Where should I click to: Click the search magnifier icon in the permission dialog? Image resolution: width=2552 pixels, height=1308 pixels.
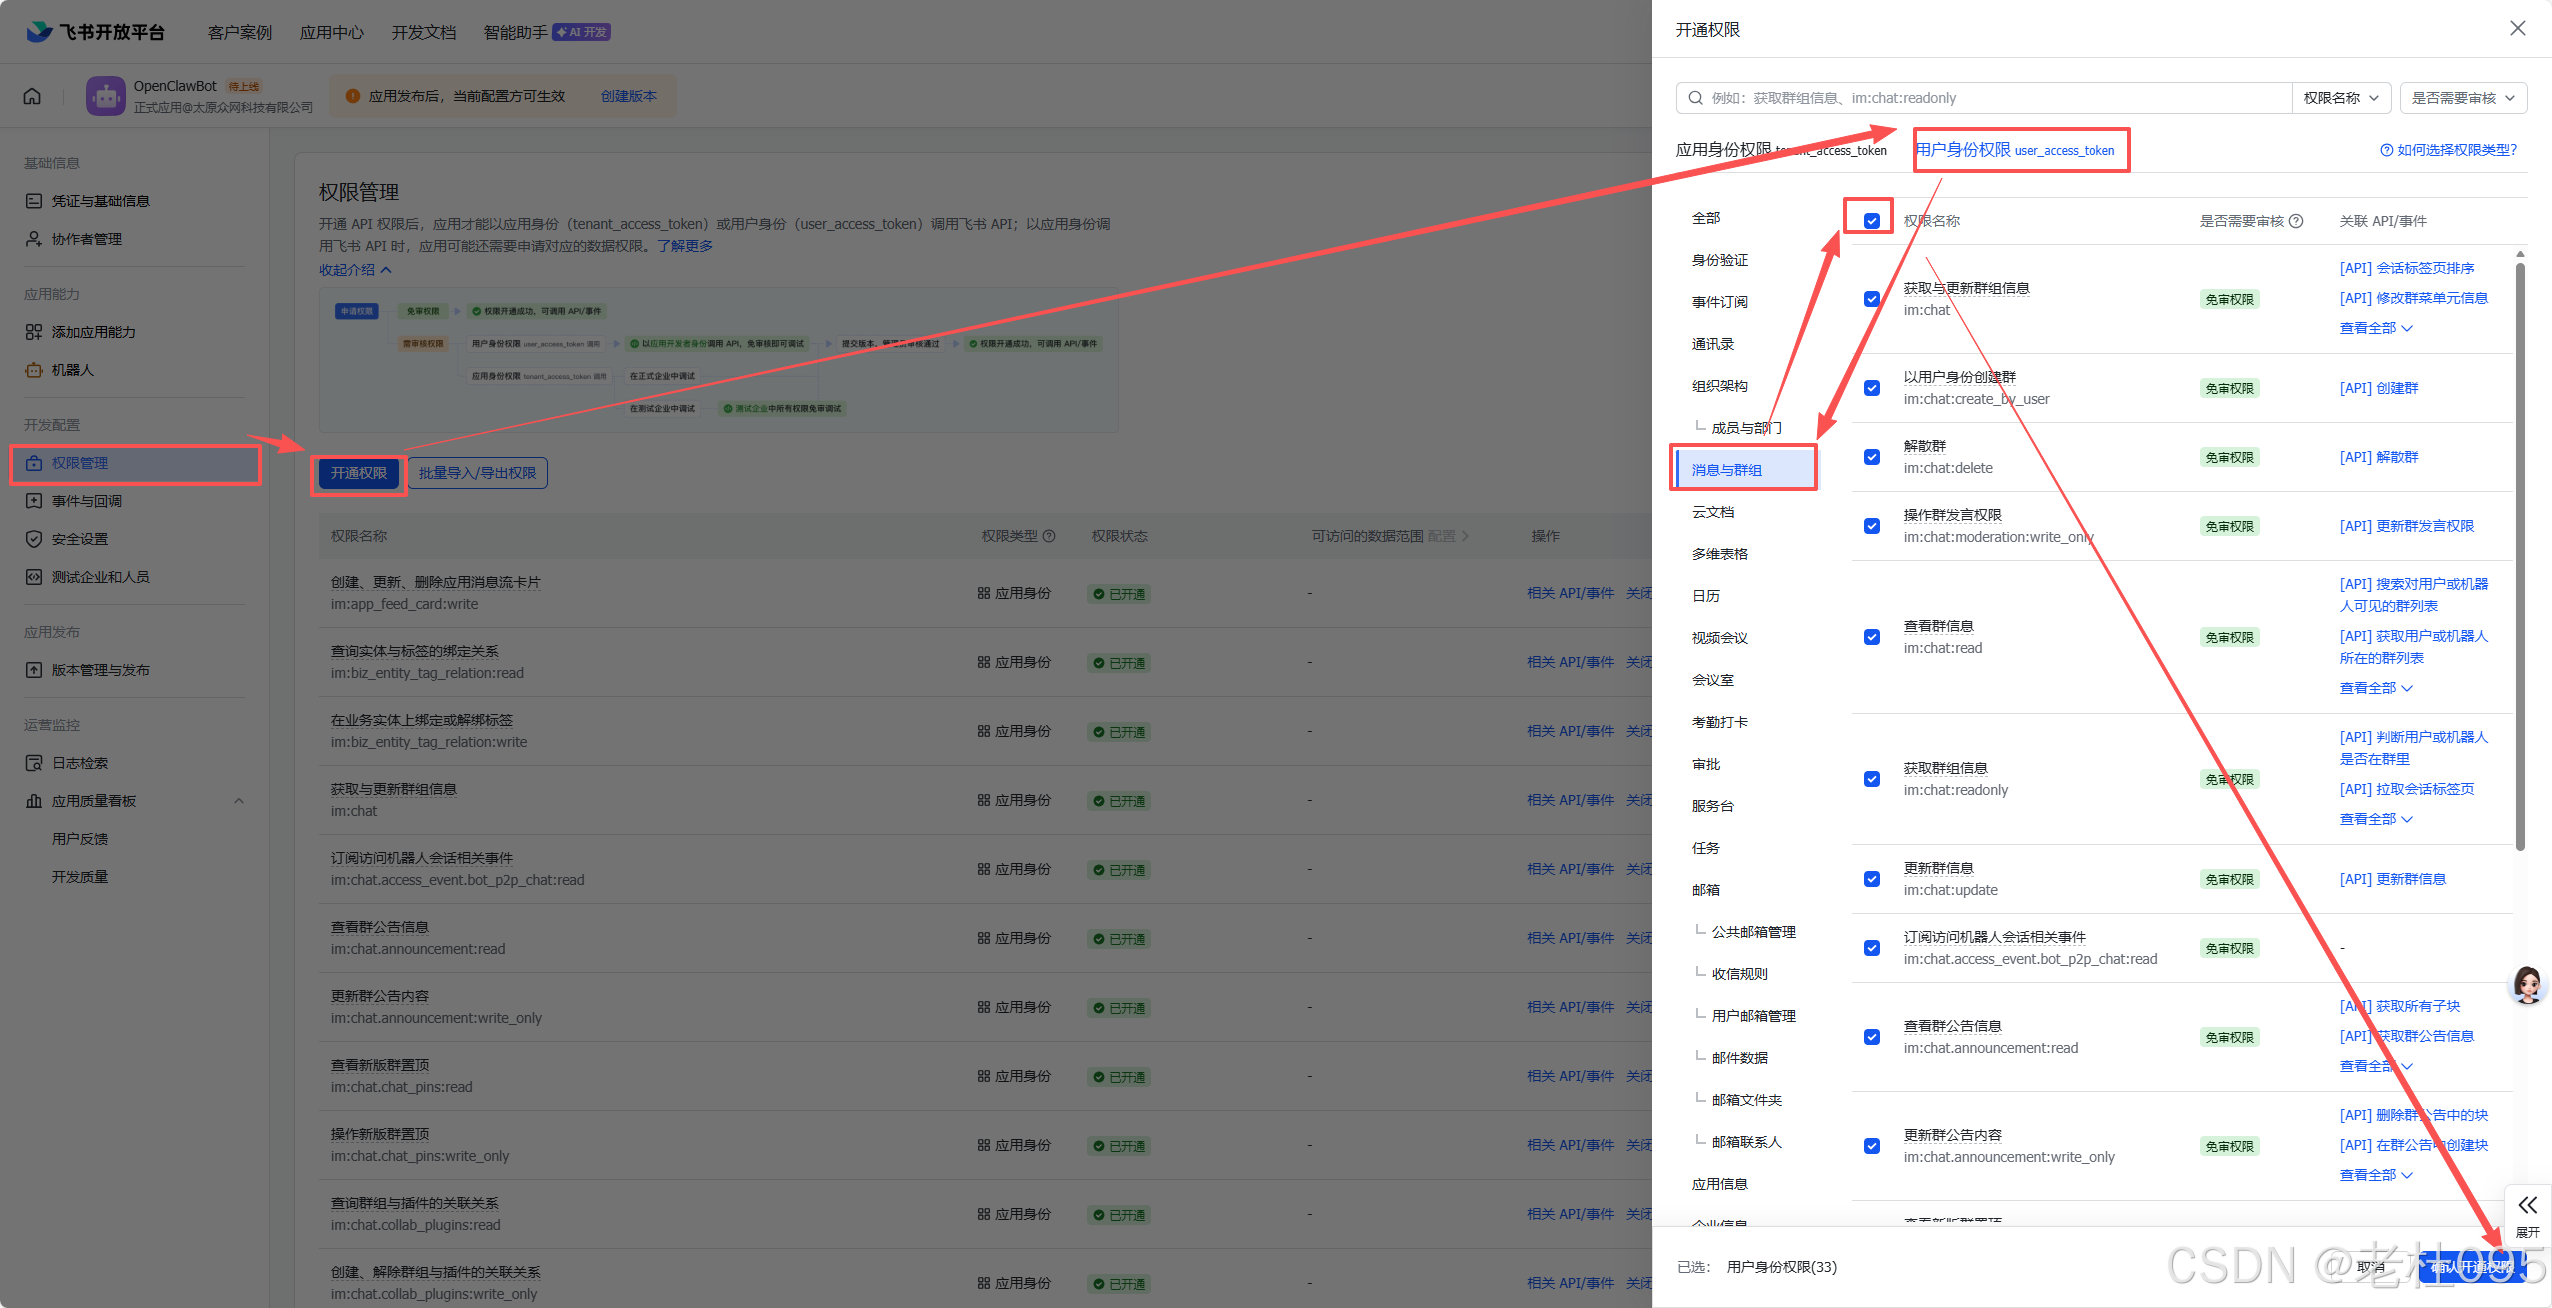point(1696,98)
